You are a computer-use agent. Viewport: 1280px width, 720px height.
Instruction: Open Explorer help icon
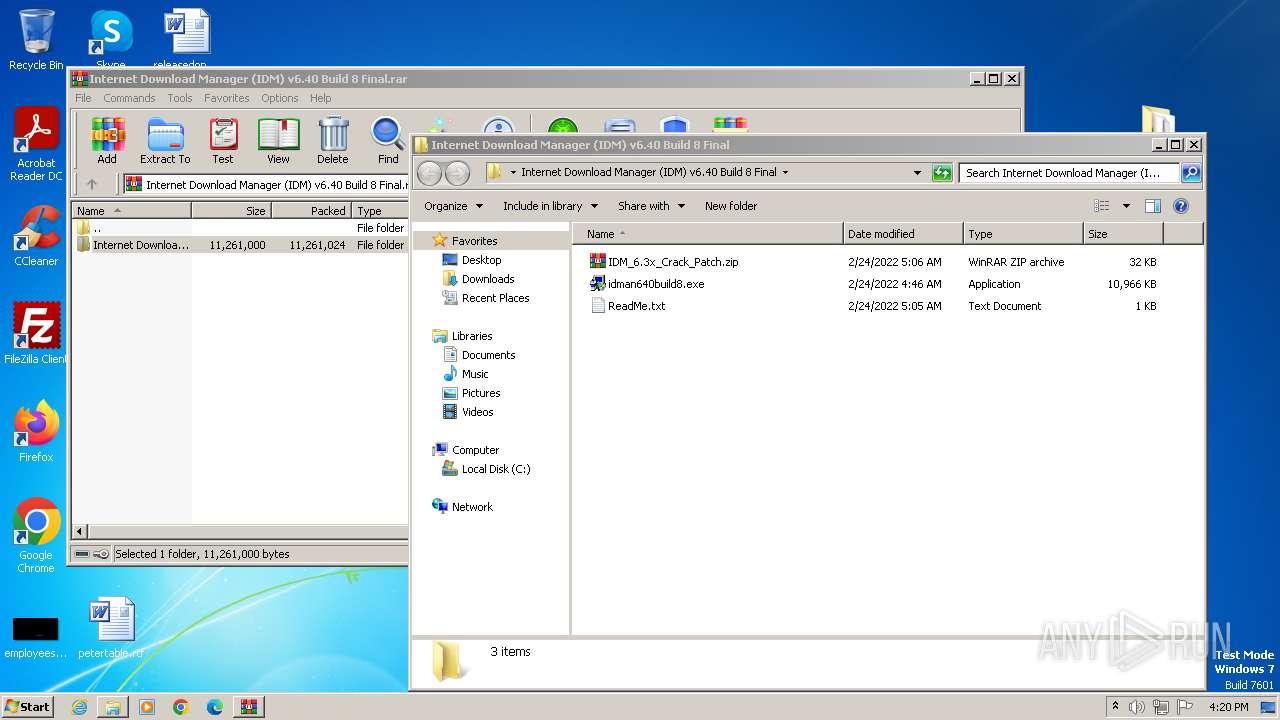(x=1180, y=206)
